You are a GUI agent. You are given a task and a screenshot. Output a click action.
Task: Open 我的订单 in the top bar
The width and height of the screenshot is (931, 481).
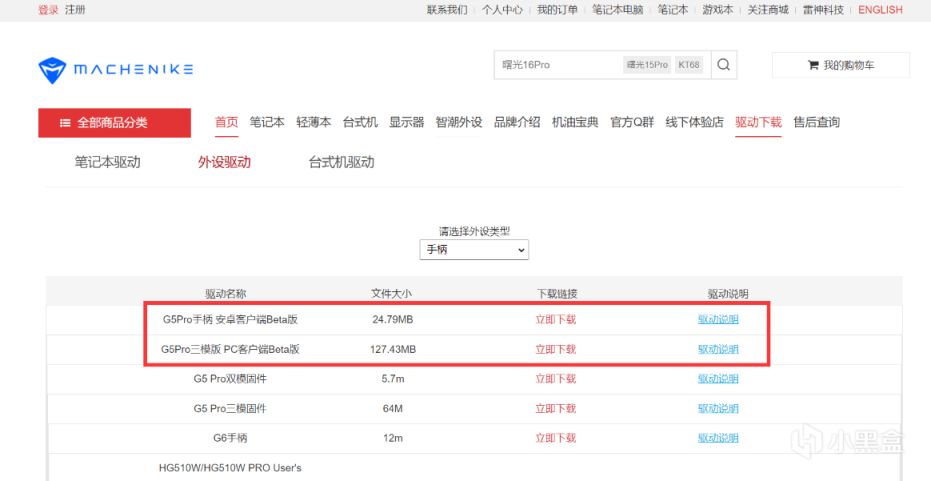[557, 10]
